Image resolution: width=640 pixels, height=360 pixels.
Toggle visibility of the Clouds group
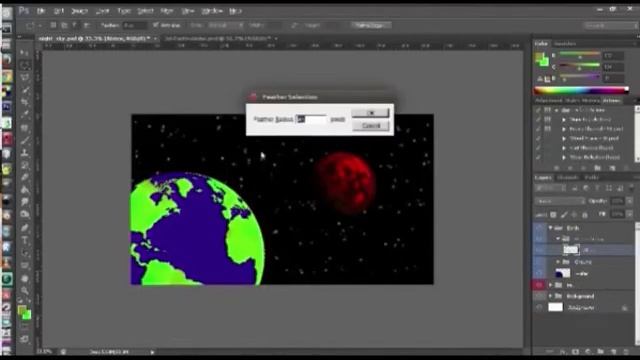tap(539, 262)
